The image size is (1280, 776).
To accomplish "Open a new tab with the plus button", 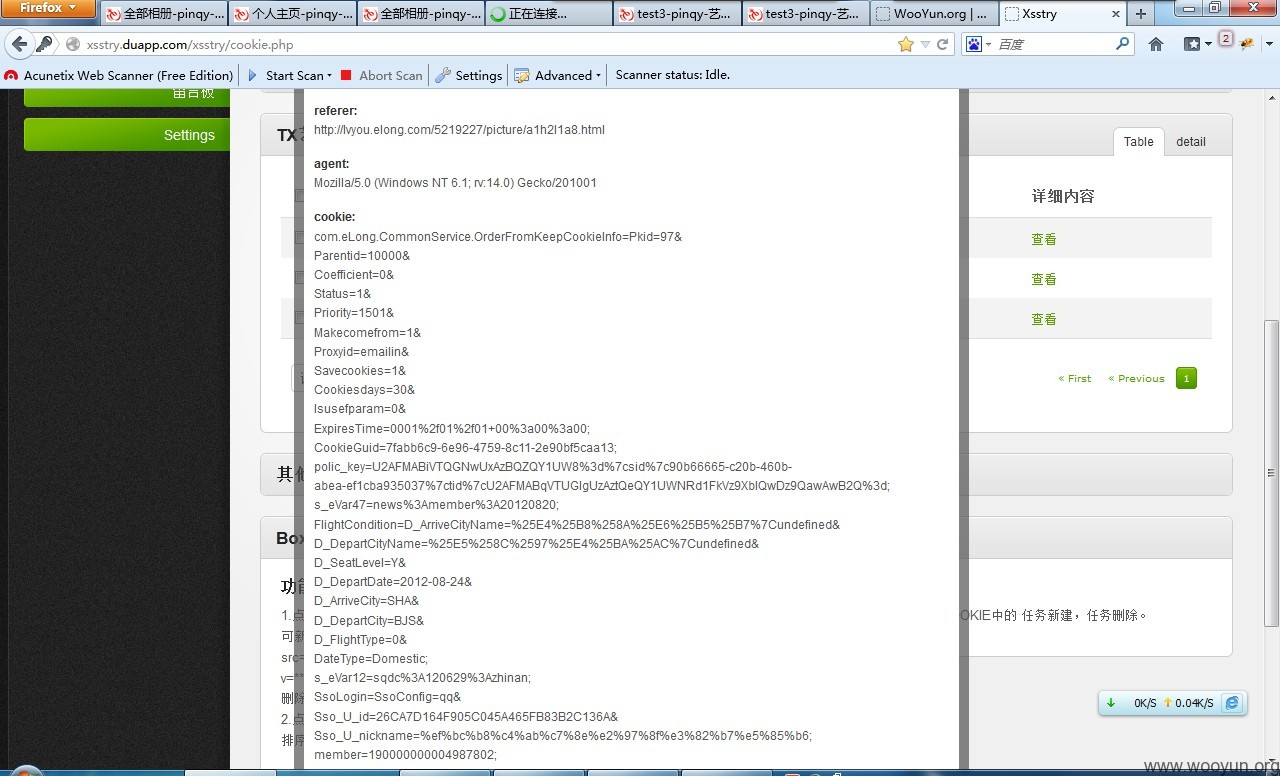I will (x=1141, y=14).
